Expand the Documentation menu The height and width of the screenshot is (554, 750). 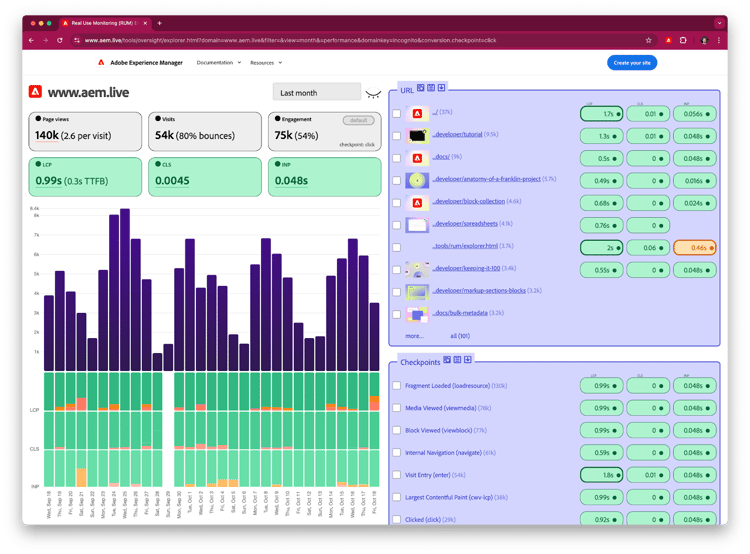[x=219, y=63]
